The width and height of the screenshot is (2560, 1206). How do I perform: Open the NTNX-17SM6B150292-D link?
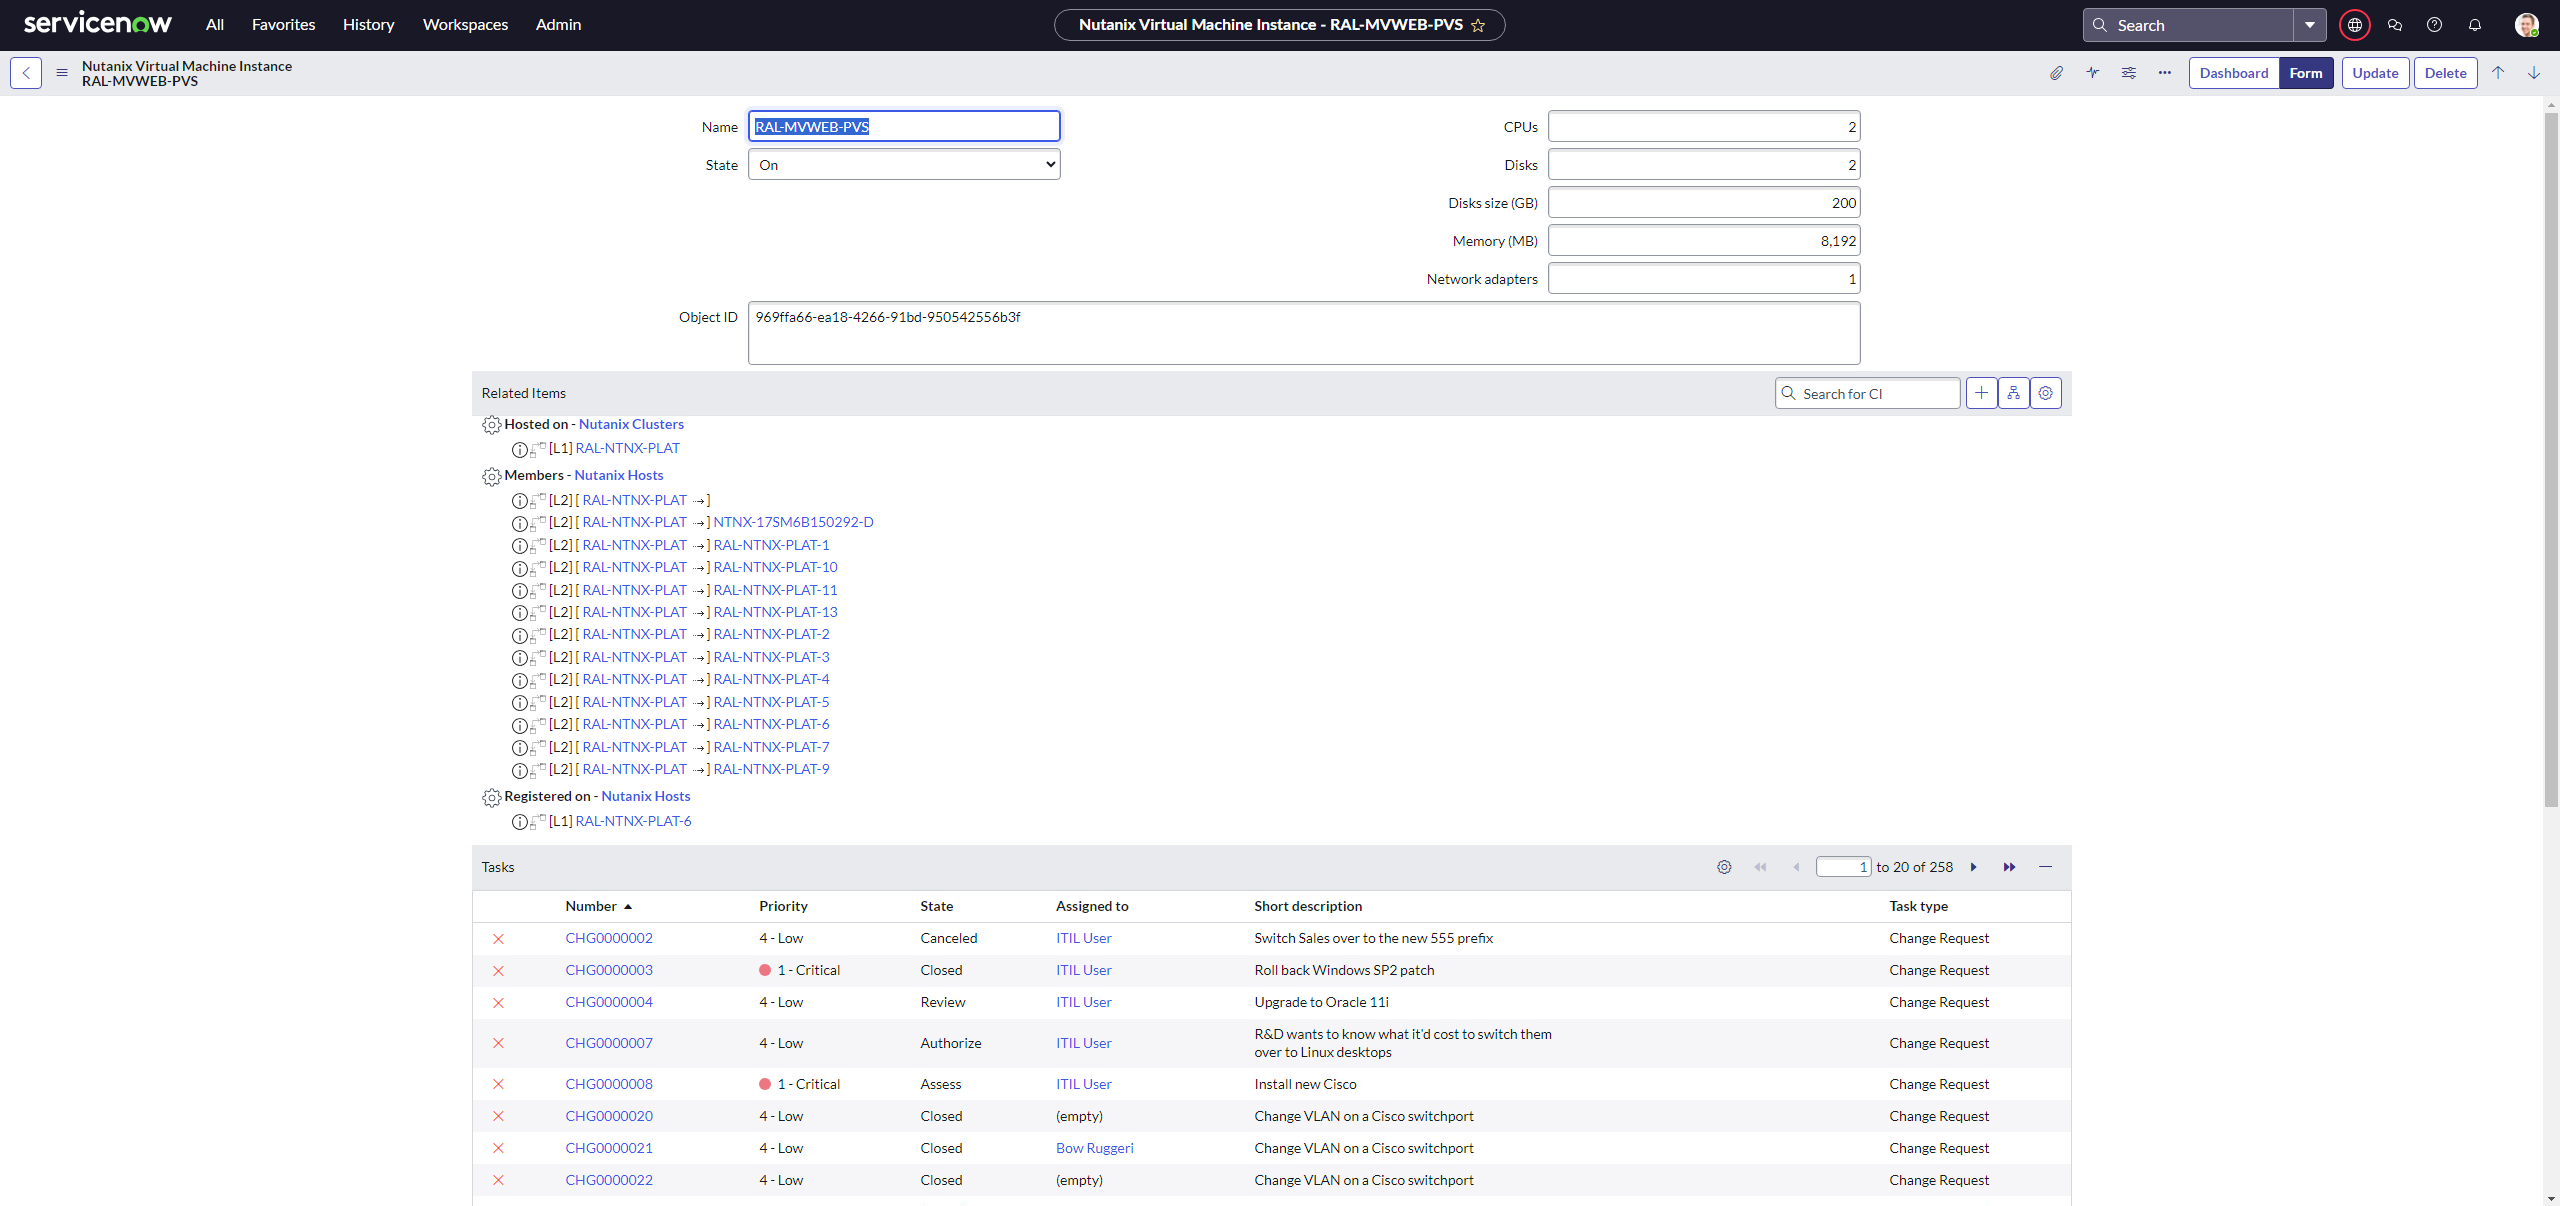click(793, 522)
